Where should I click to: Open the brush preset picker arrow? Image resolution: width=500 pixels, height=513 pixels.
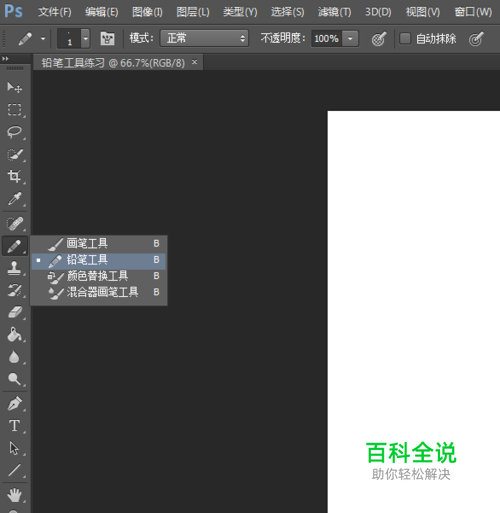[86, 39]
